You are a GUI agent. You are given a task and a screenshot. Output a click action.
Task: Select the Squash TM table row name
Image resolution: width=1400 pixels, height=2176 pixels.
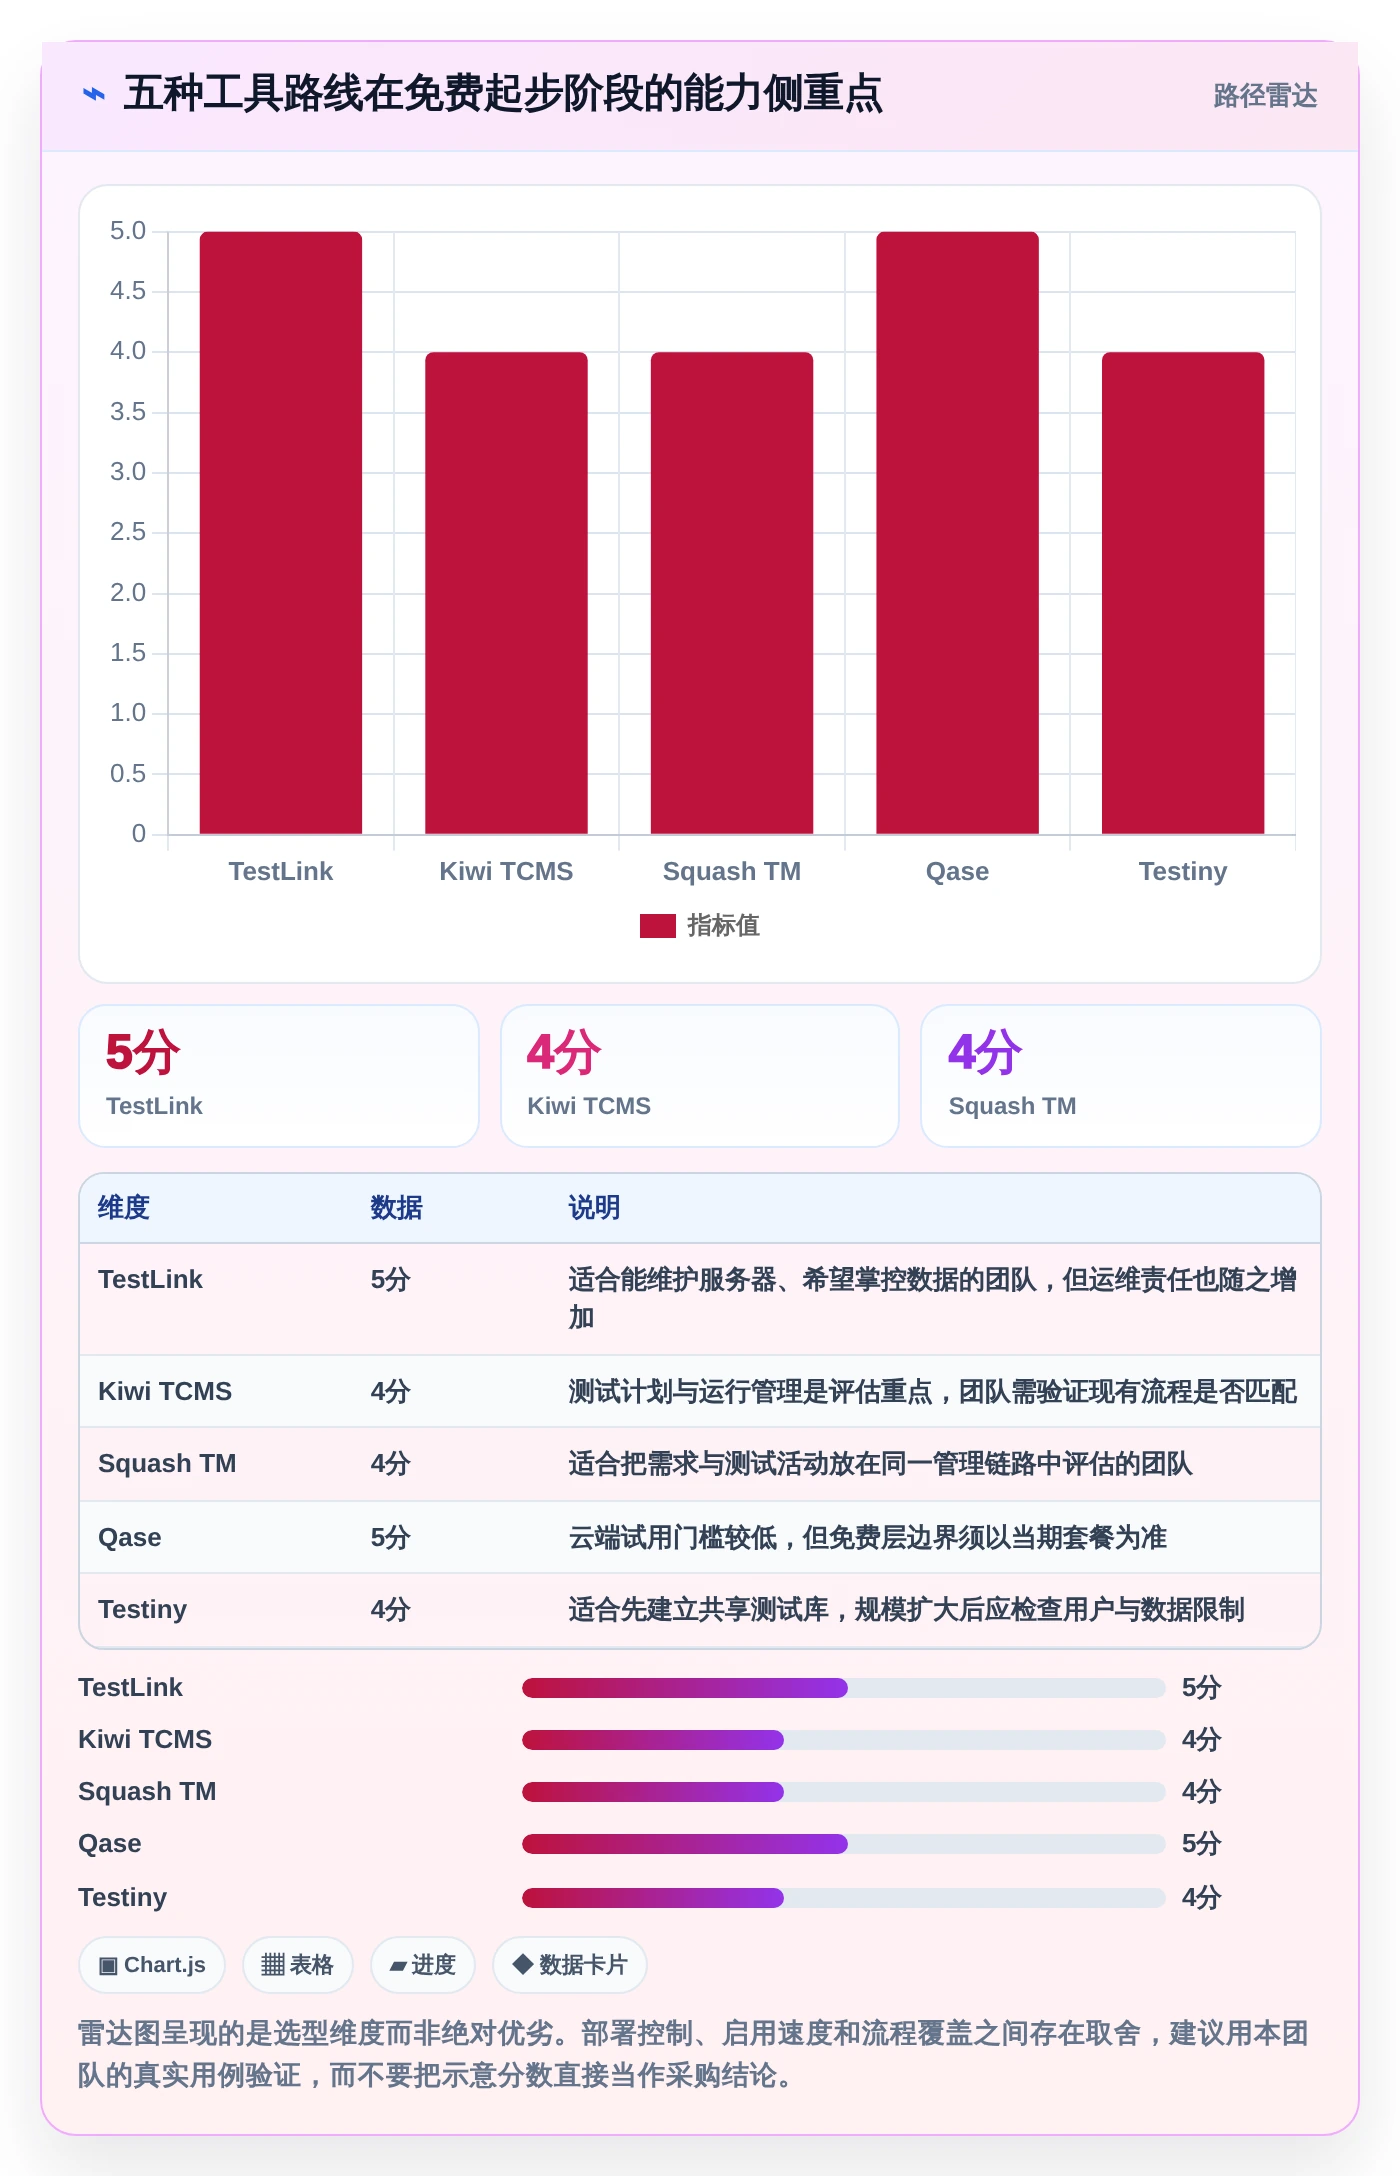167,1464
